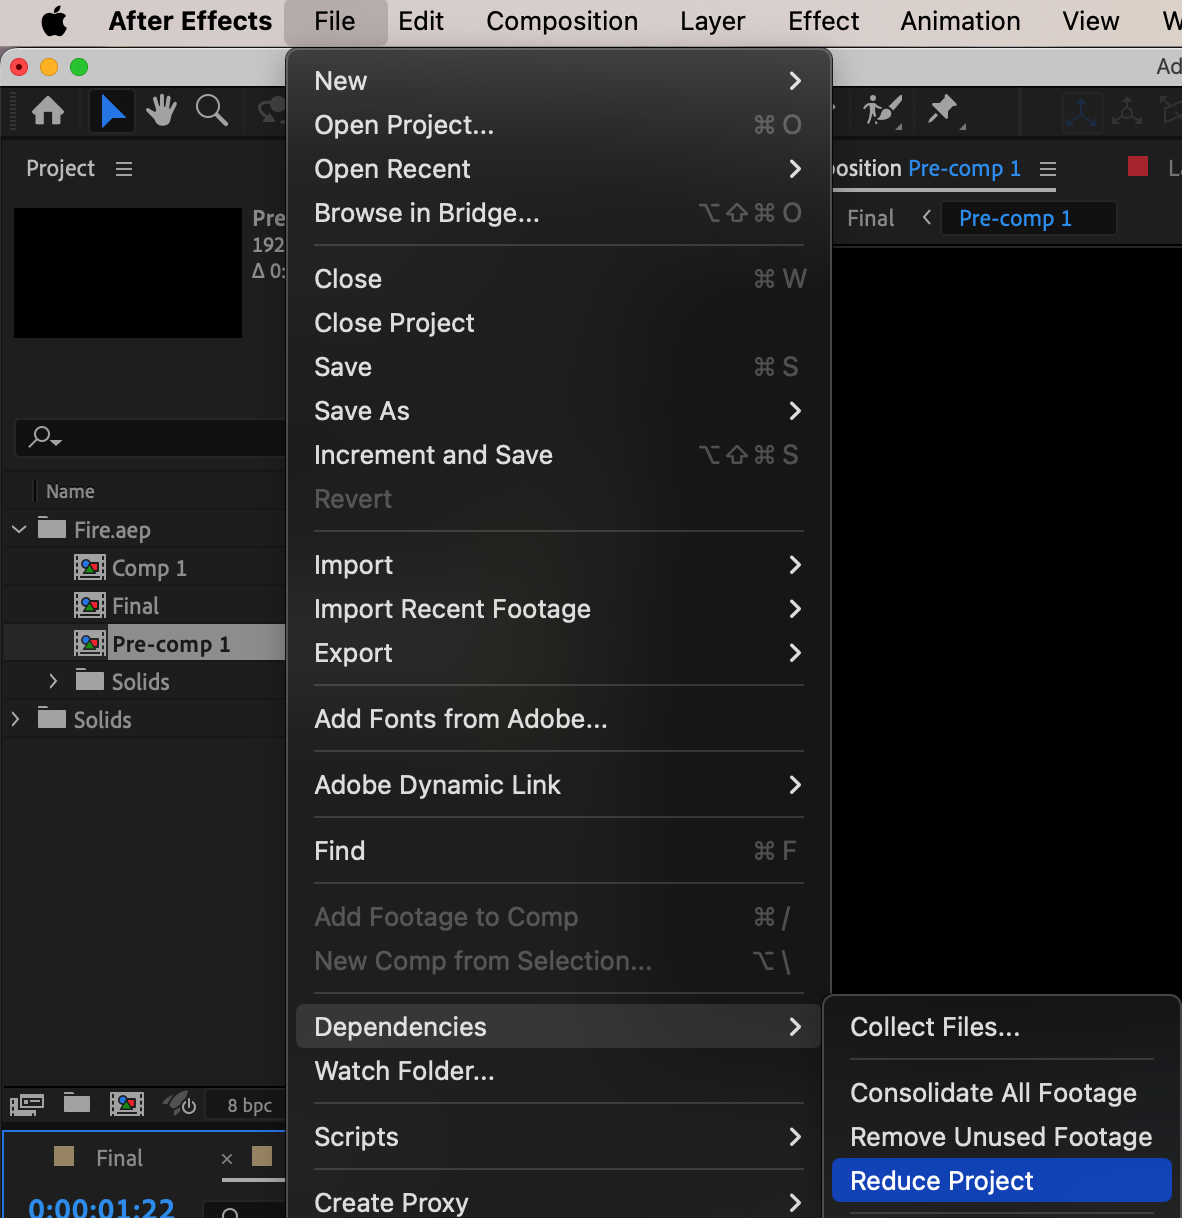Expand the Scripts submenu
Viewport: 1182px width, 1218px height.
[559, 1137]
